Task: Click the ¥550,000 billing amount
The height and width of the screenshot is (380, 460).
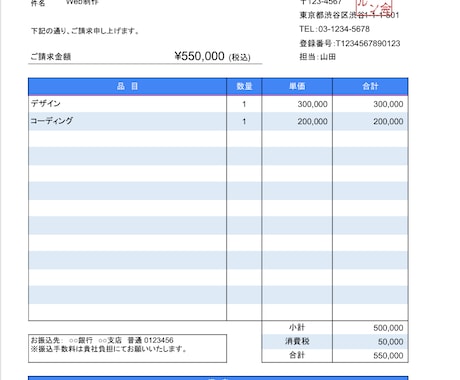Action: click(x=199, y=56)
